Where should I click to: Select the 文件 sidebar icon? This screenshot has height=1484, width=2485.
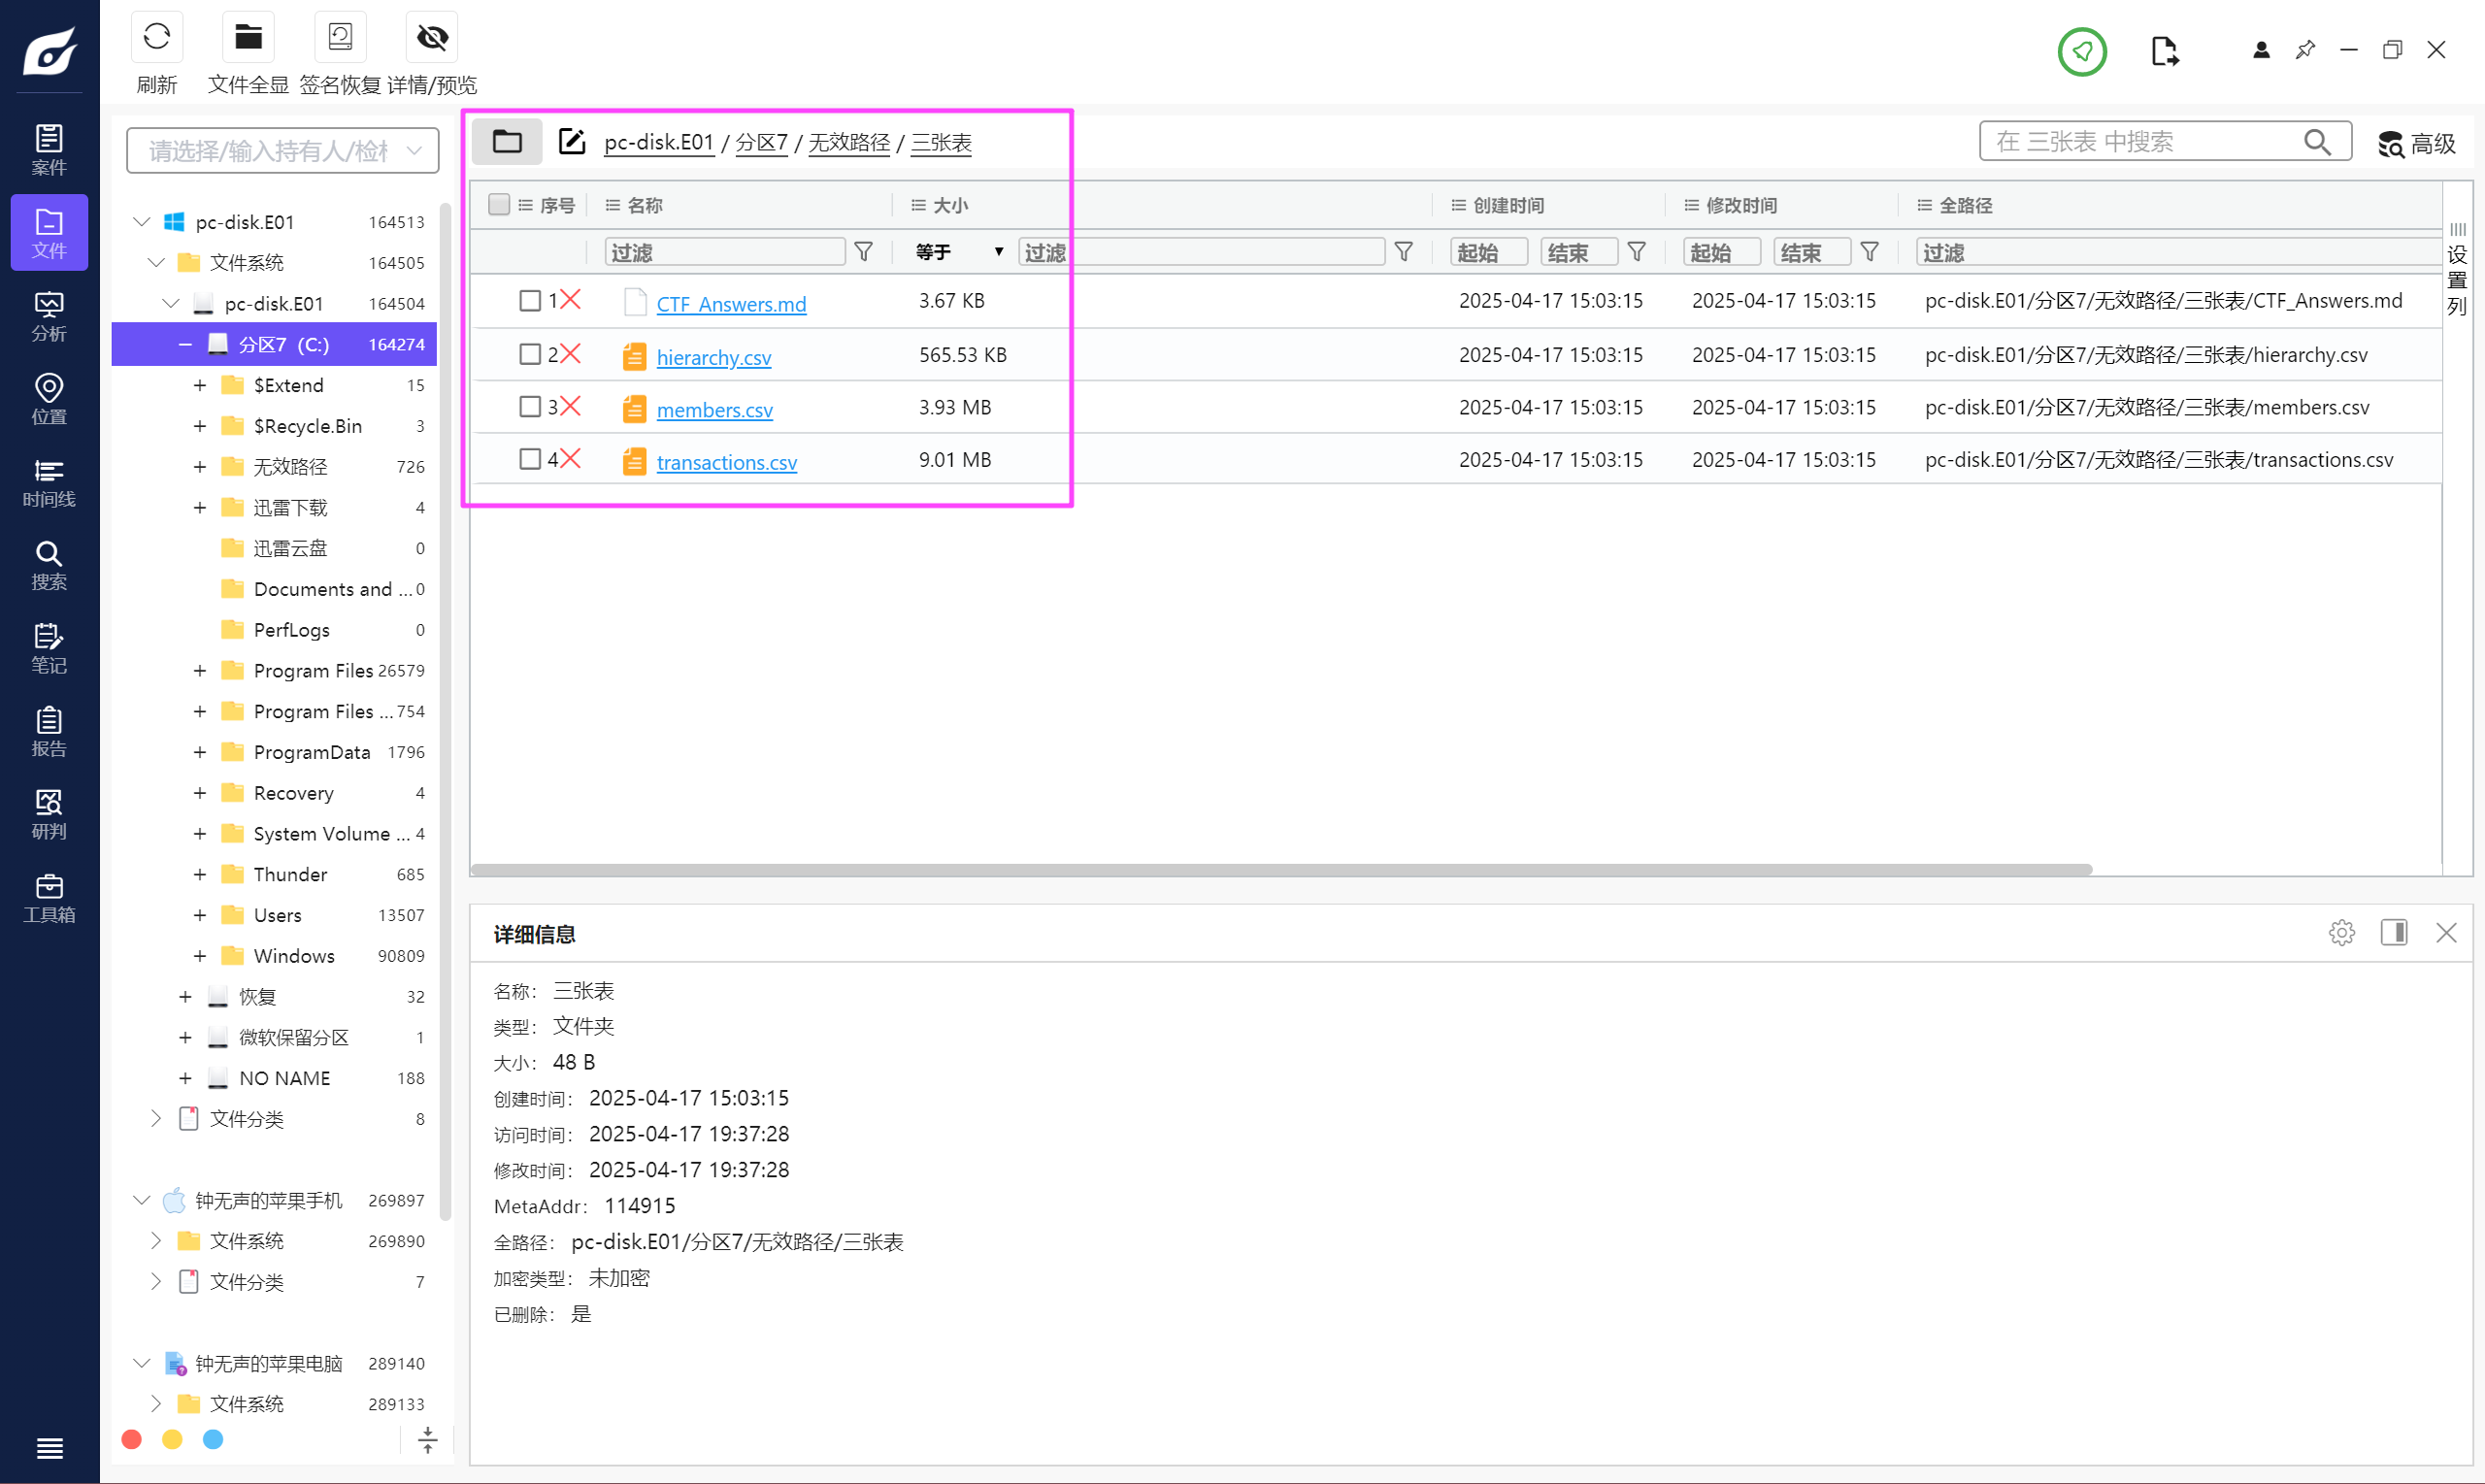click(x=49, y=233)
